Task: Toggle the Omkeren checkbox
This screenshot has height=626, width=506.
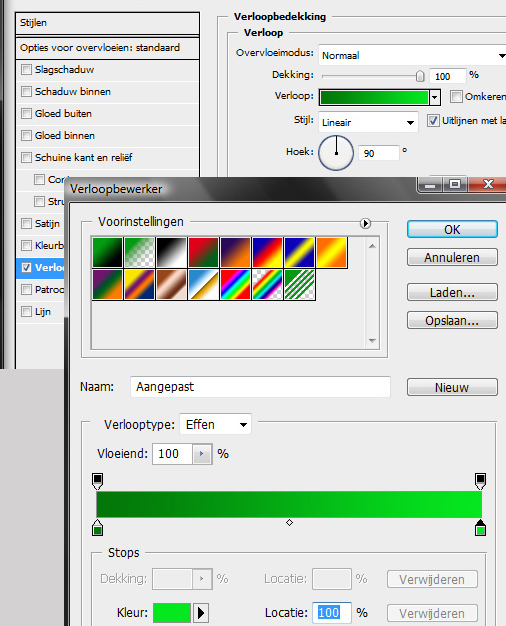Action: click(456, 96)
